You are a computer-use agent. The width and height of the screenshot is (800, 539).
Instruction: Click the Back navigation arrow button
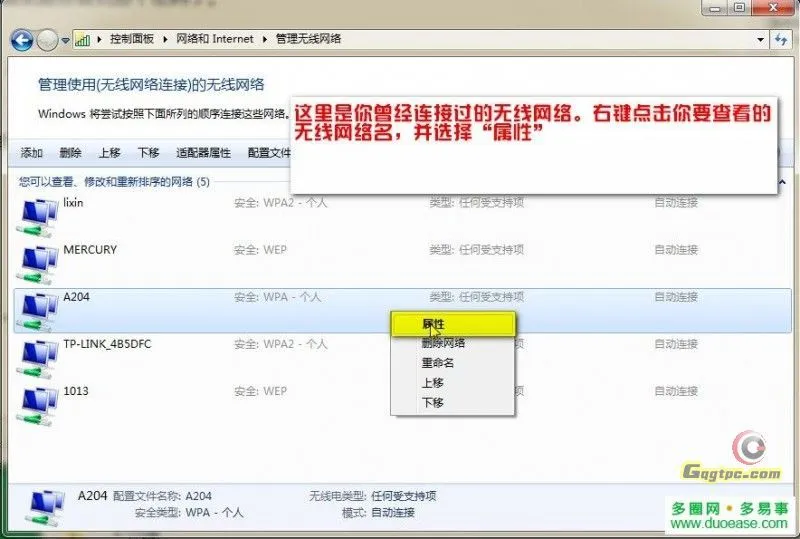pyautogui.click(x=22, y=40)
